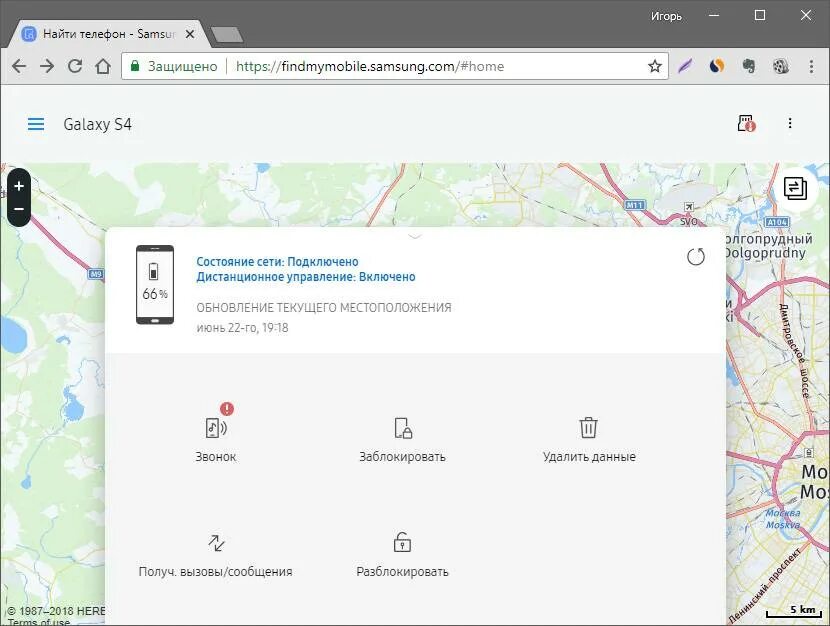Viewport: 830px width, 626px height.
Task: Click the Игорь profile button
Action: point(666,16)
